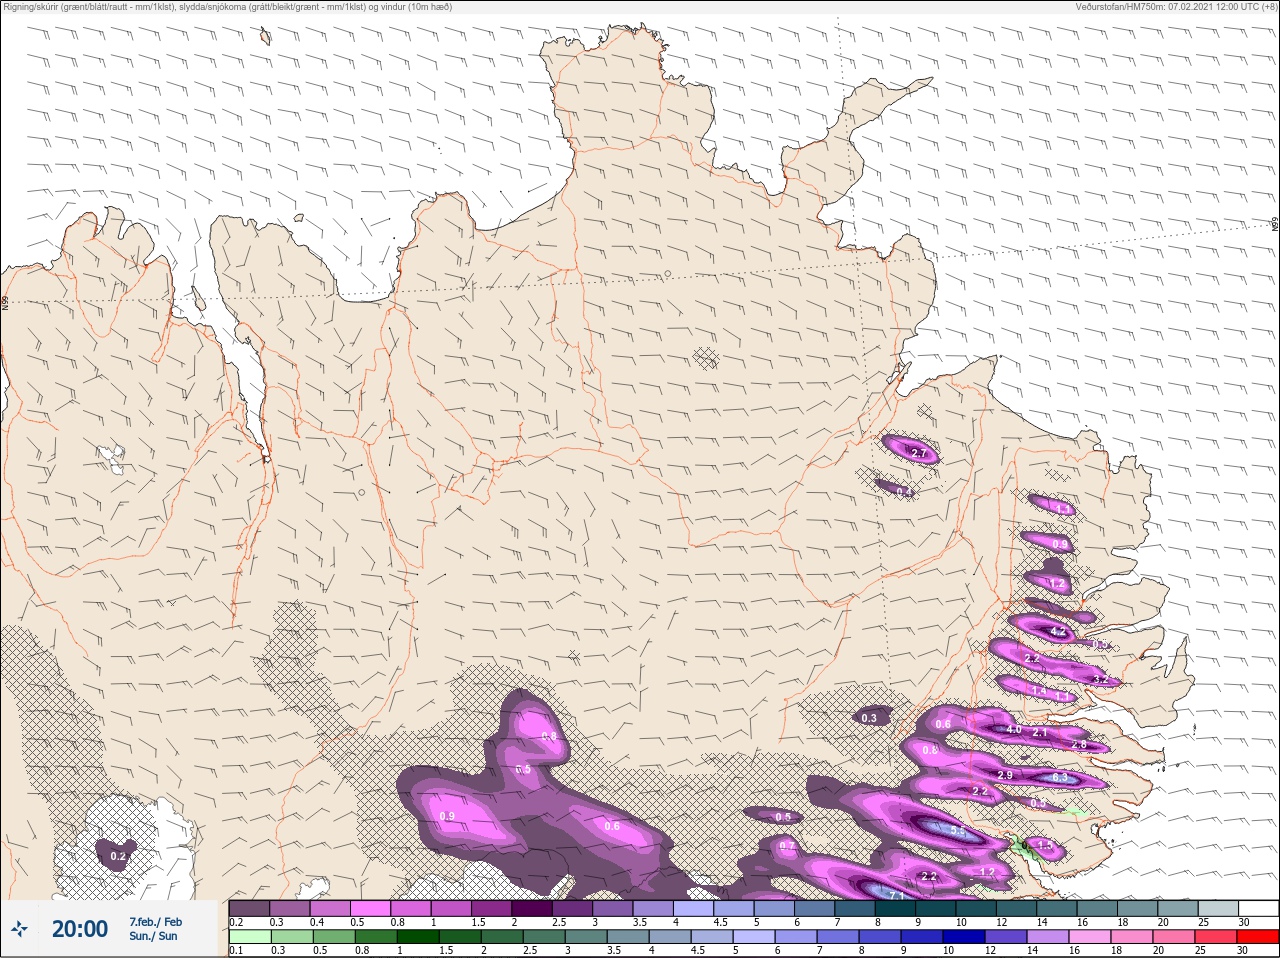Select the pale green rain legend swatch at 0.1
This screenshot has height=958, width=1280.
pyautogui.click(x=249, y=937)
